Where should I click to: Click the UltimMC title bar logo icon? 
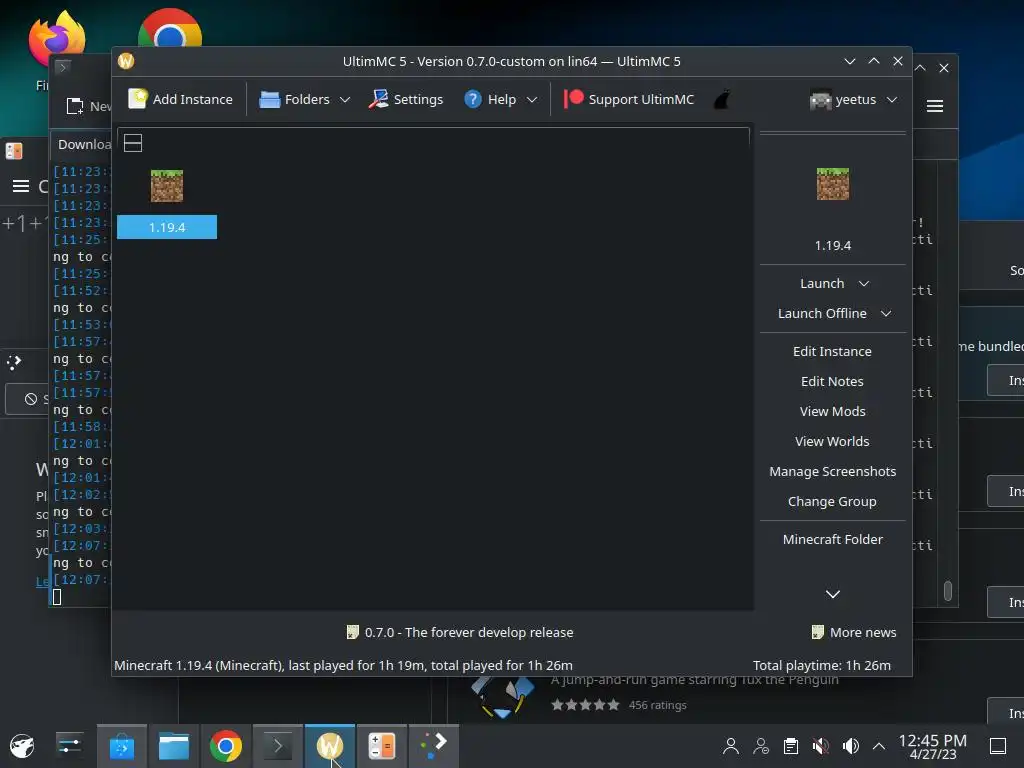[x=126, y=61]
